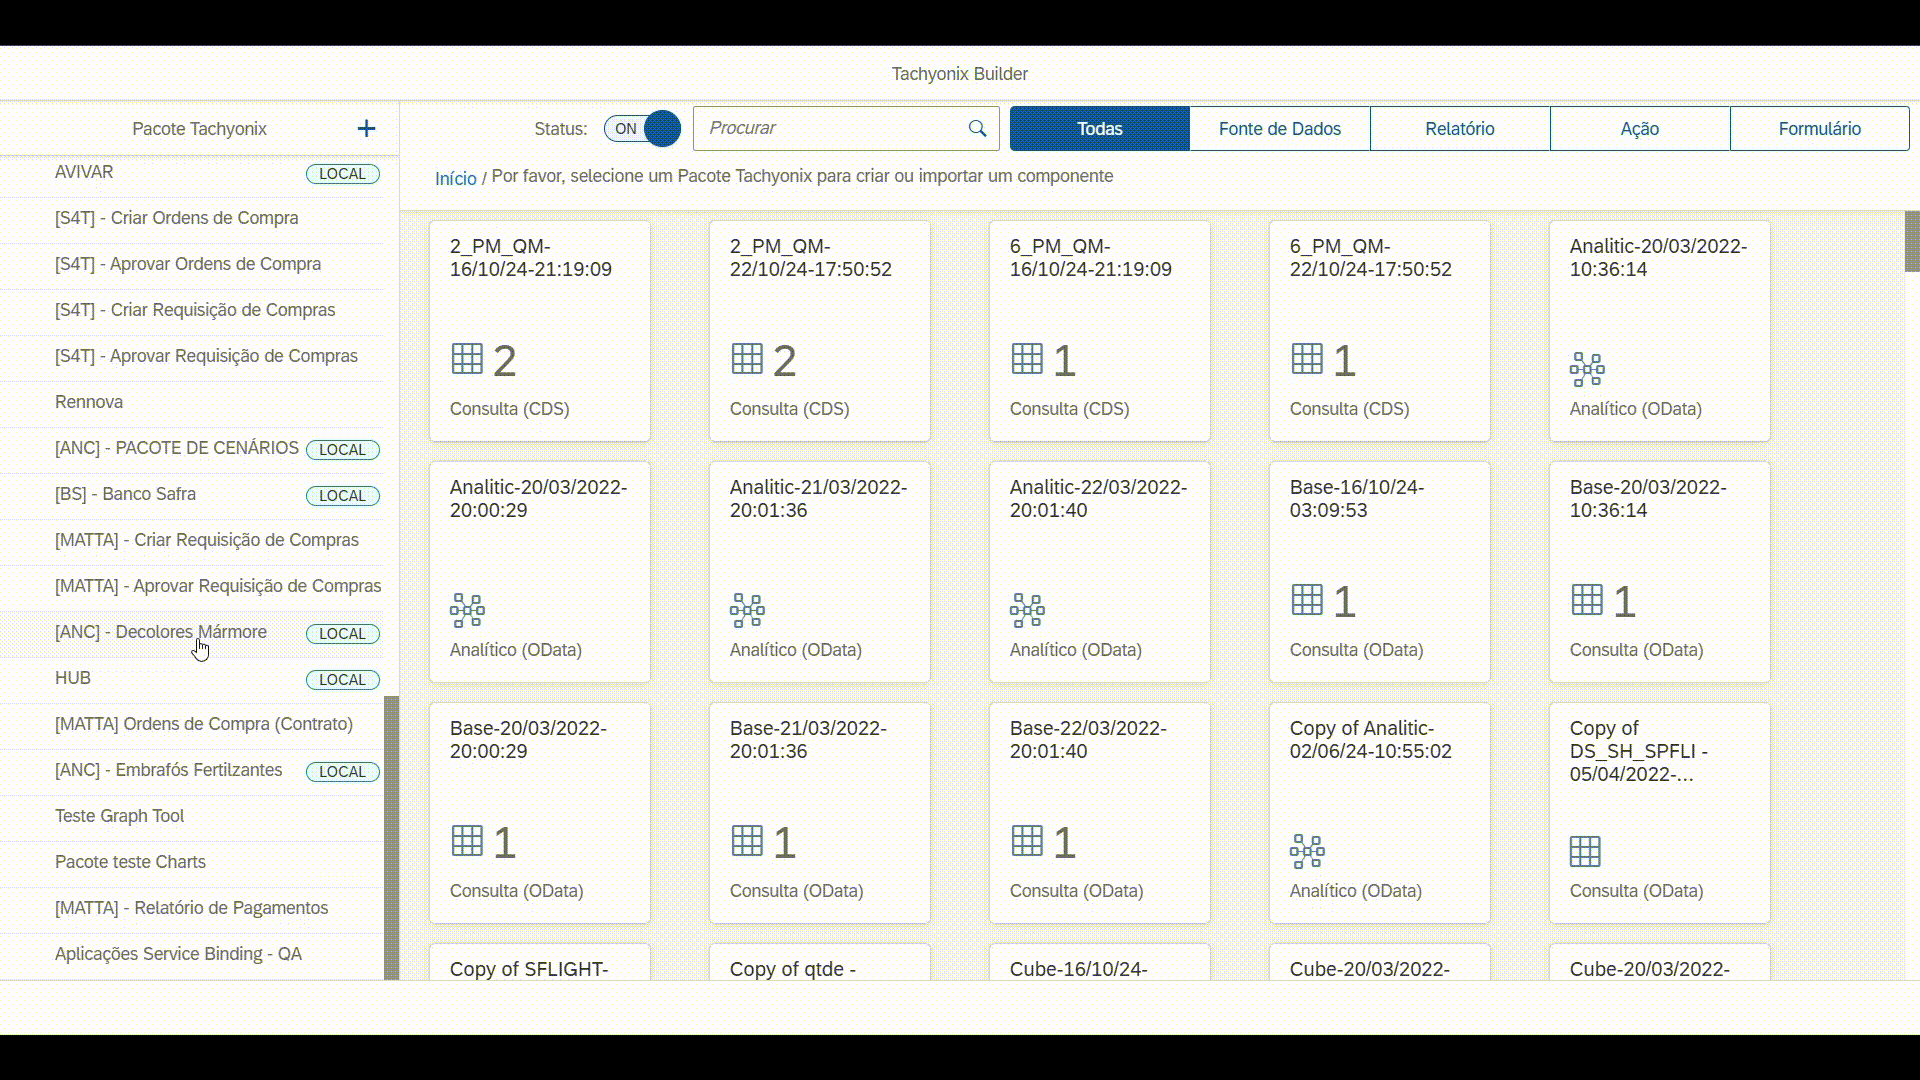Click analytic icon on Analitic-20/03/2022-10:36:14 card
The image size is (1920, 1080).
point(1587,369)
